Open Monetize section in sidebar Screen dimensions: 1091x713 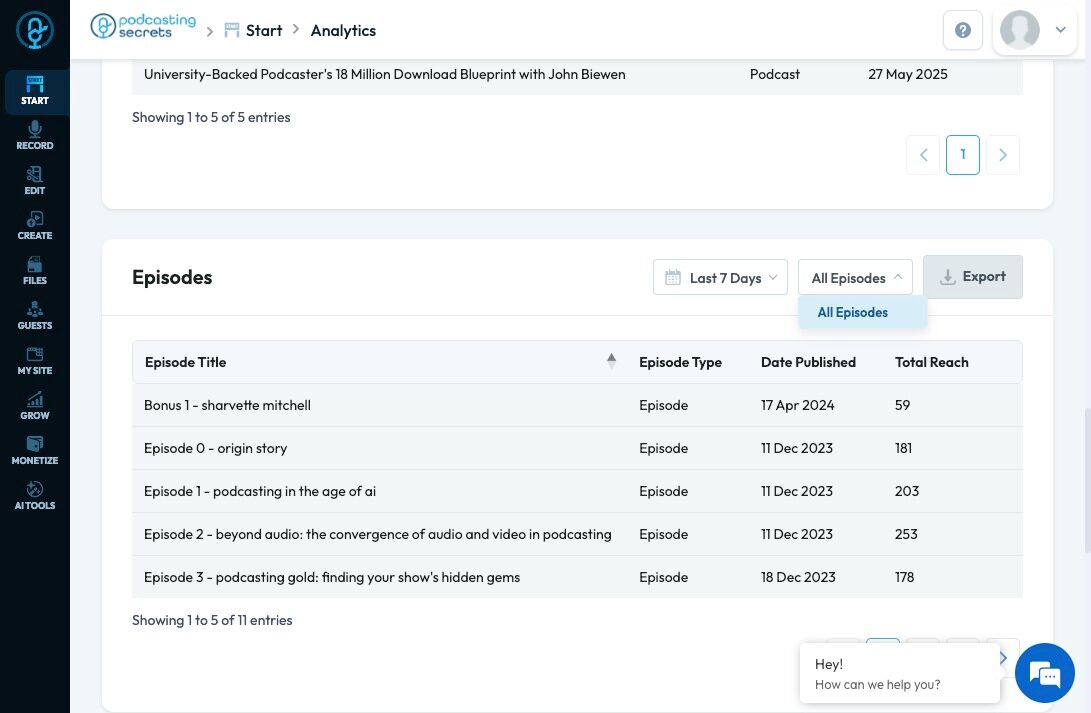tap(34, 450)
